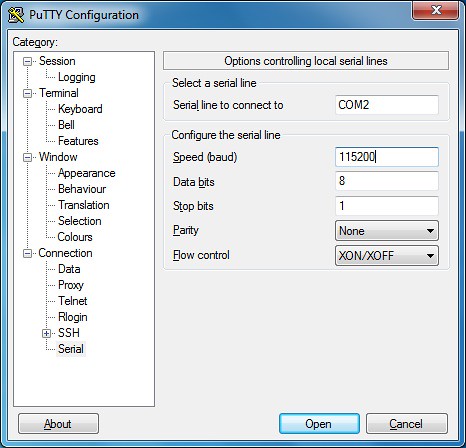Select Telnet category

72,301
